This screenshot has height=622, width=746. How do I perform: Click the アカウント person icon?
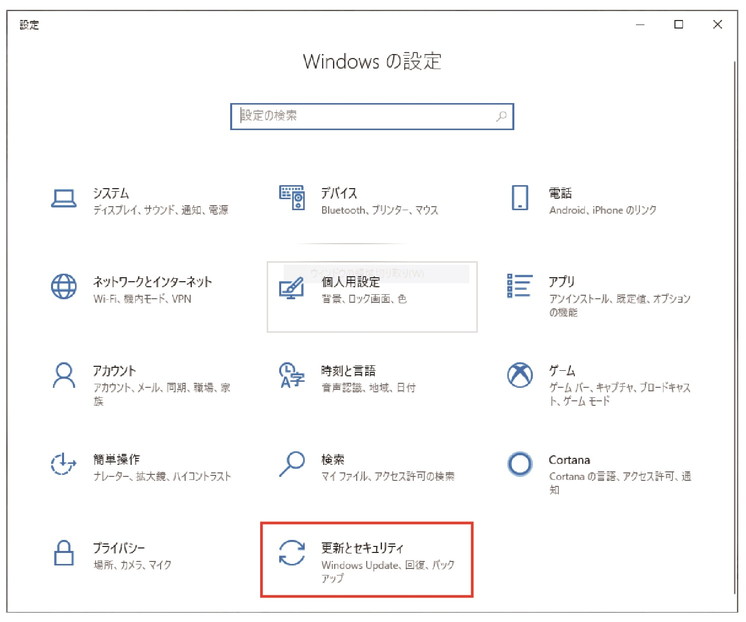[x=64, y=376]
